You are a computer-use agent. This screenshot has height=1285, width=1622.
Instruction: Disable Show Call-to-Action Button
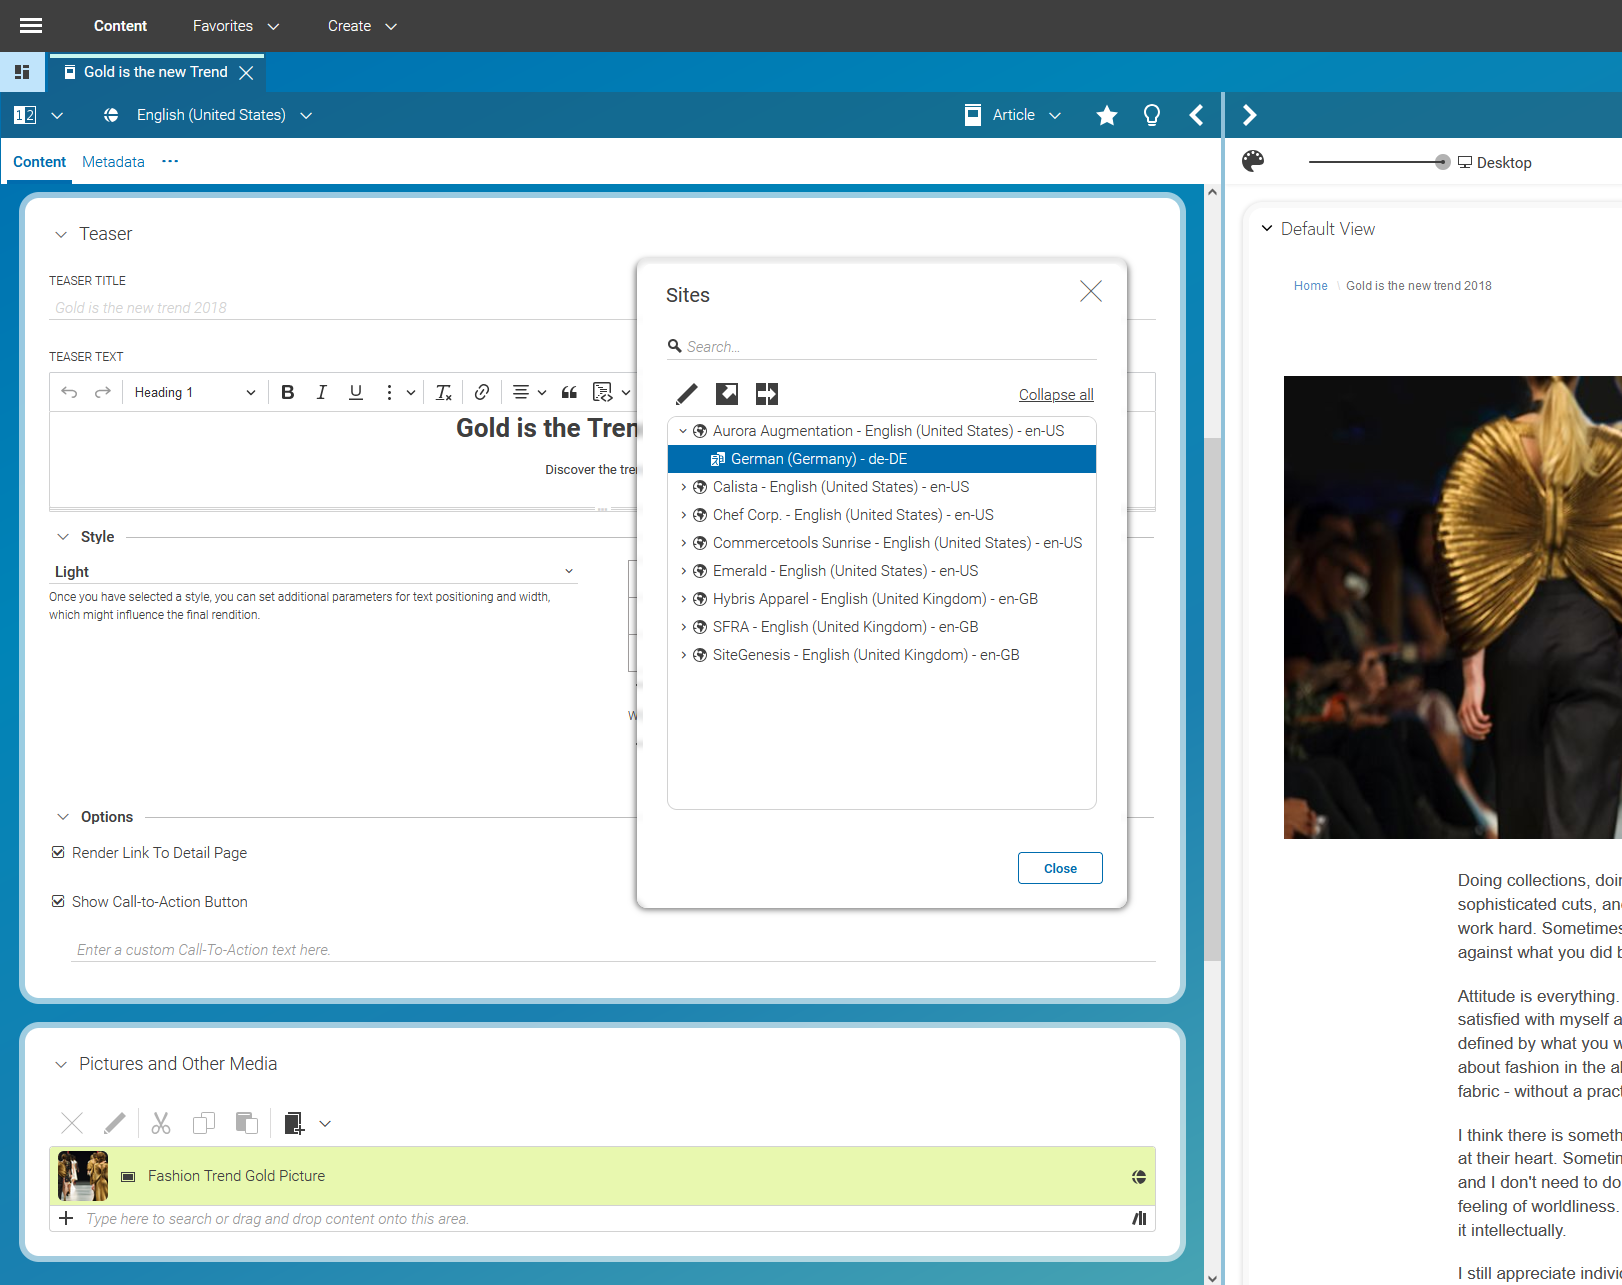click(x=58, y=901)
